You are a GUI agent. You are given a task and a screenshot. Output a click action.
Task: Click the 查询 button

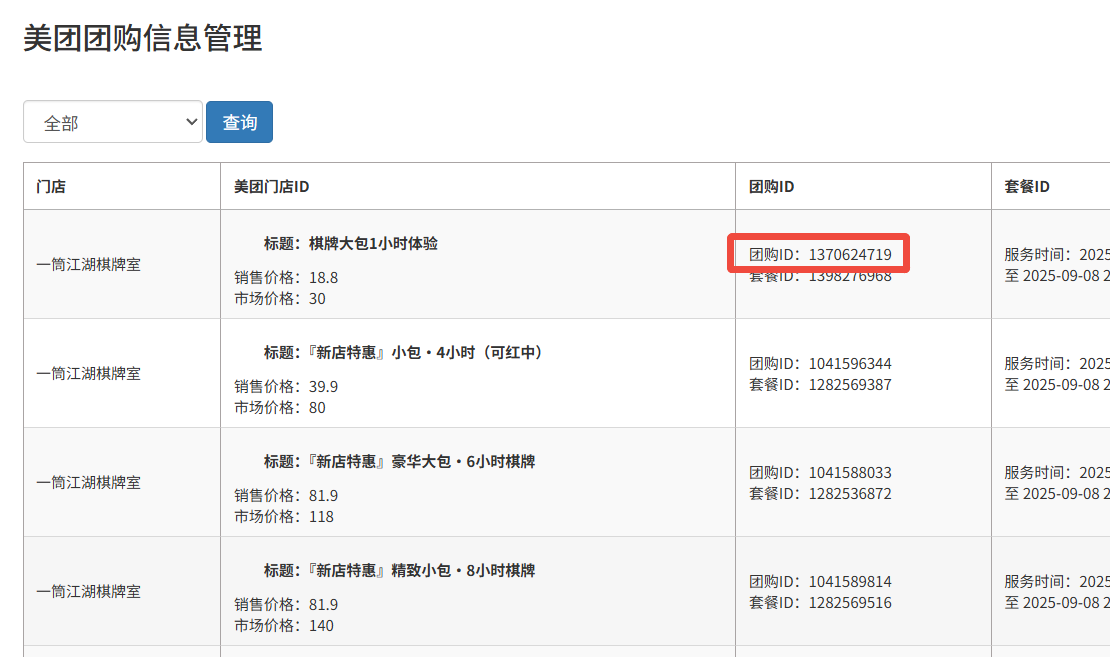click(x=239, y=122)
